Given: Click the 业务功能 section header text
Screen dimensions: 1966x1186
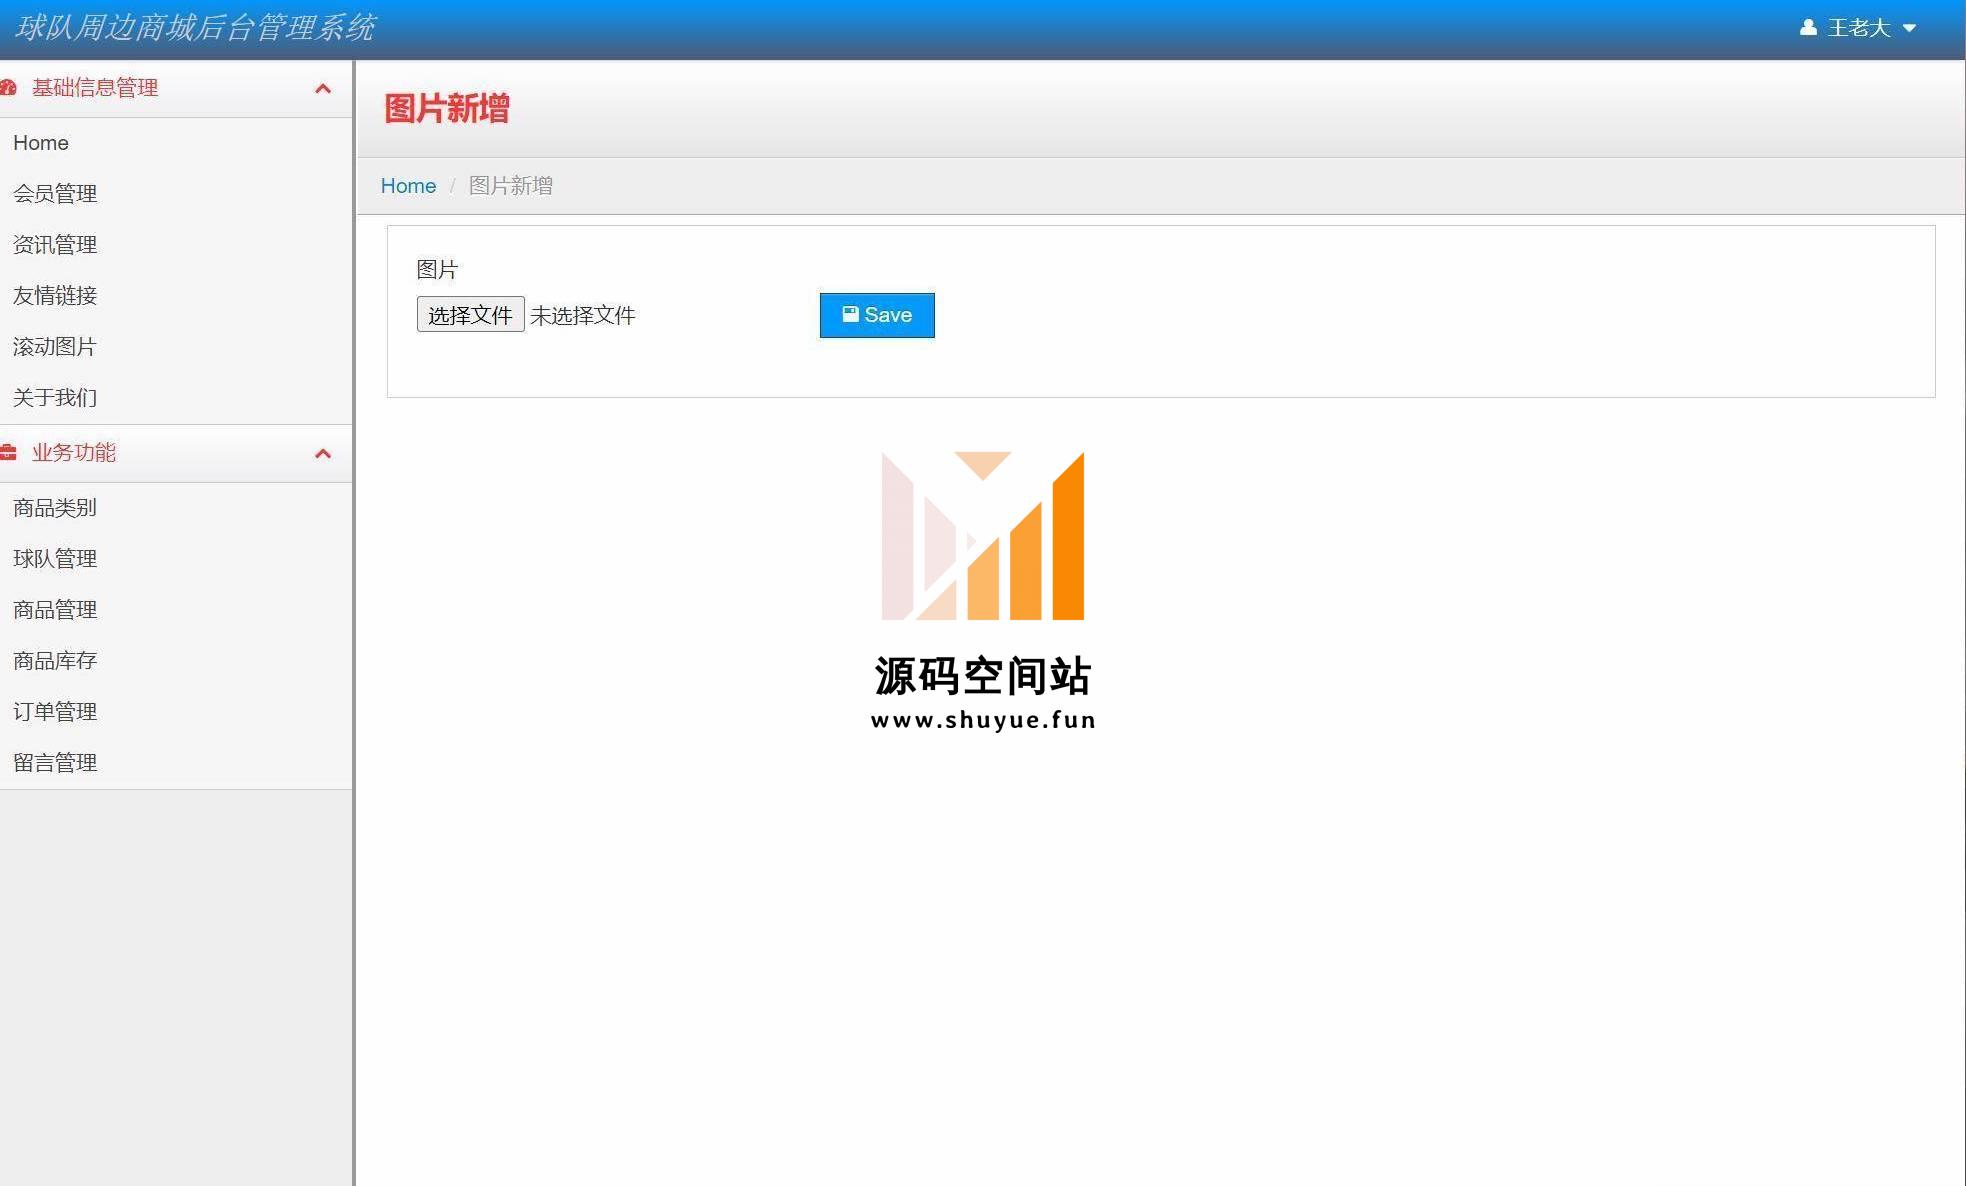Looking at the screenshot, I should click(x=74, y=453).
